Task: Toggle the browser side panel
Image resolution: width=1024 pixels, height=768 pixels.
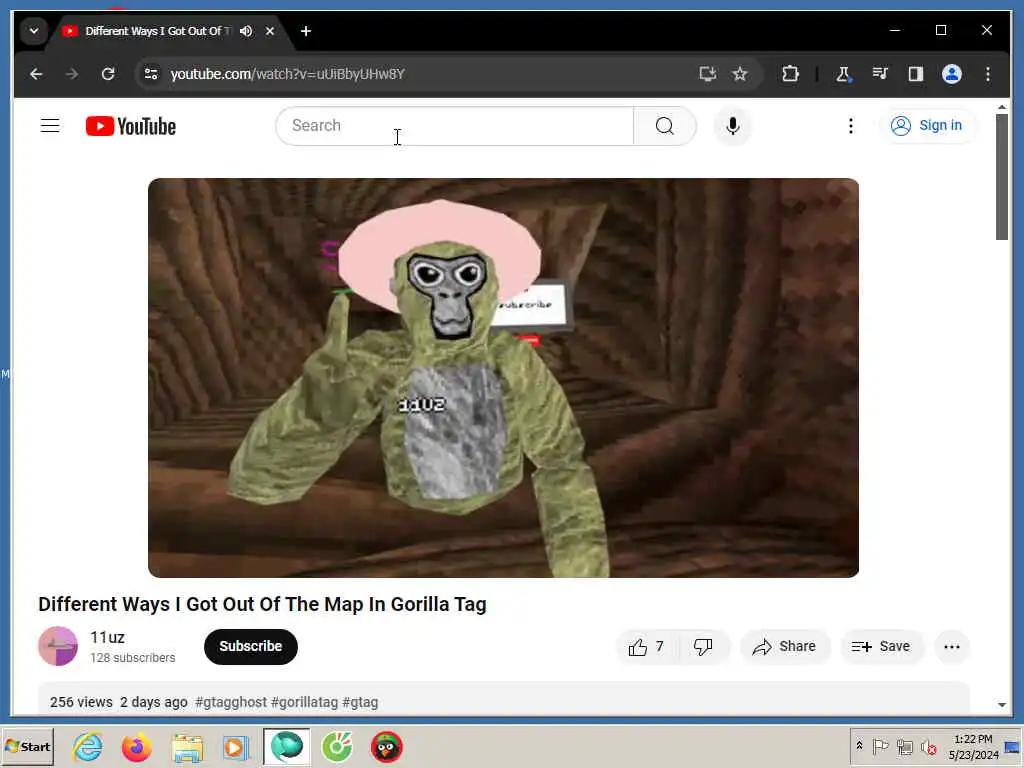Action: tap(916, 74)
